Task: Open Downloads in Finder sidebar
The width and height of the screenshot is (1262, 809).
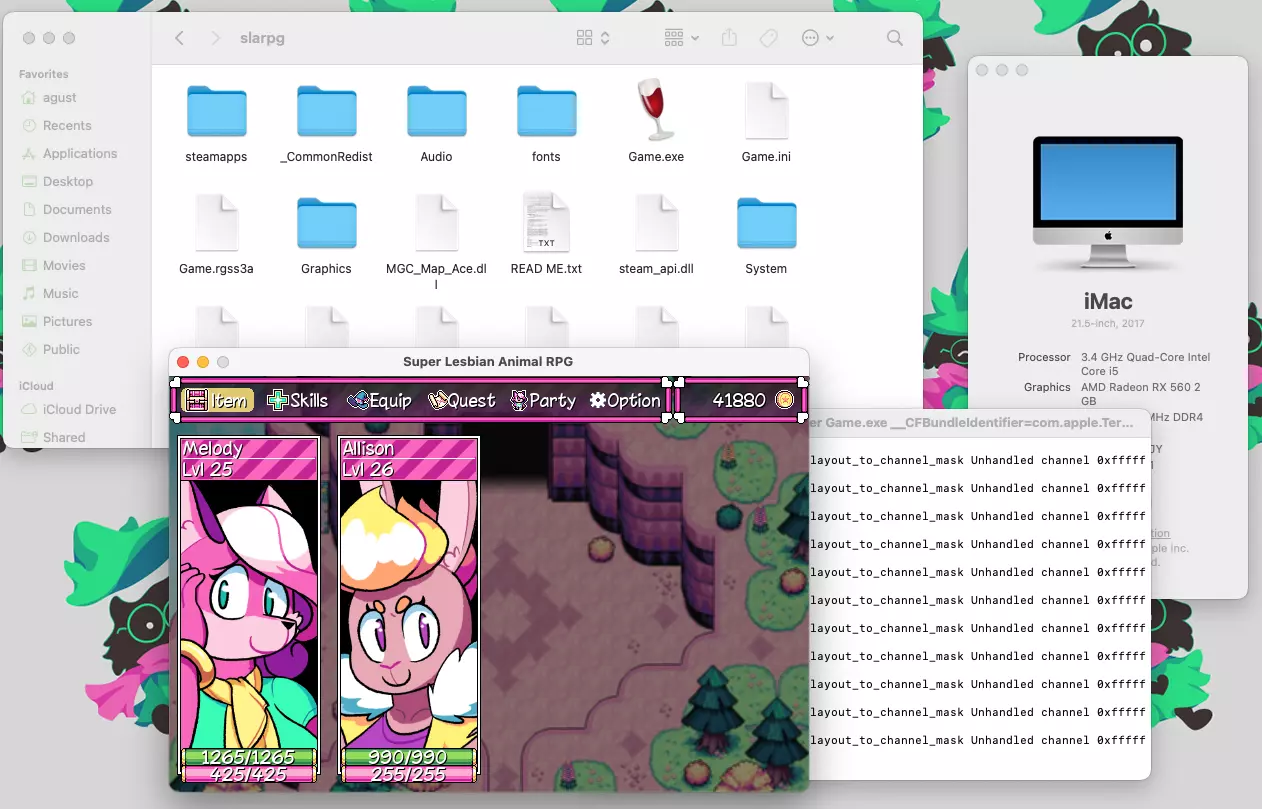Action: (76, 238)
